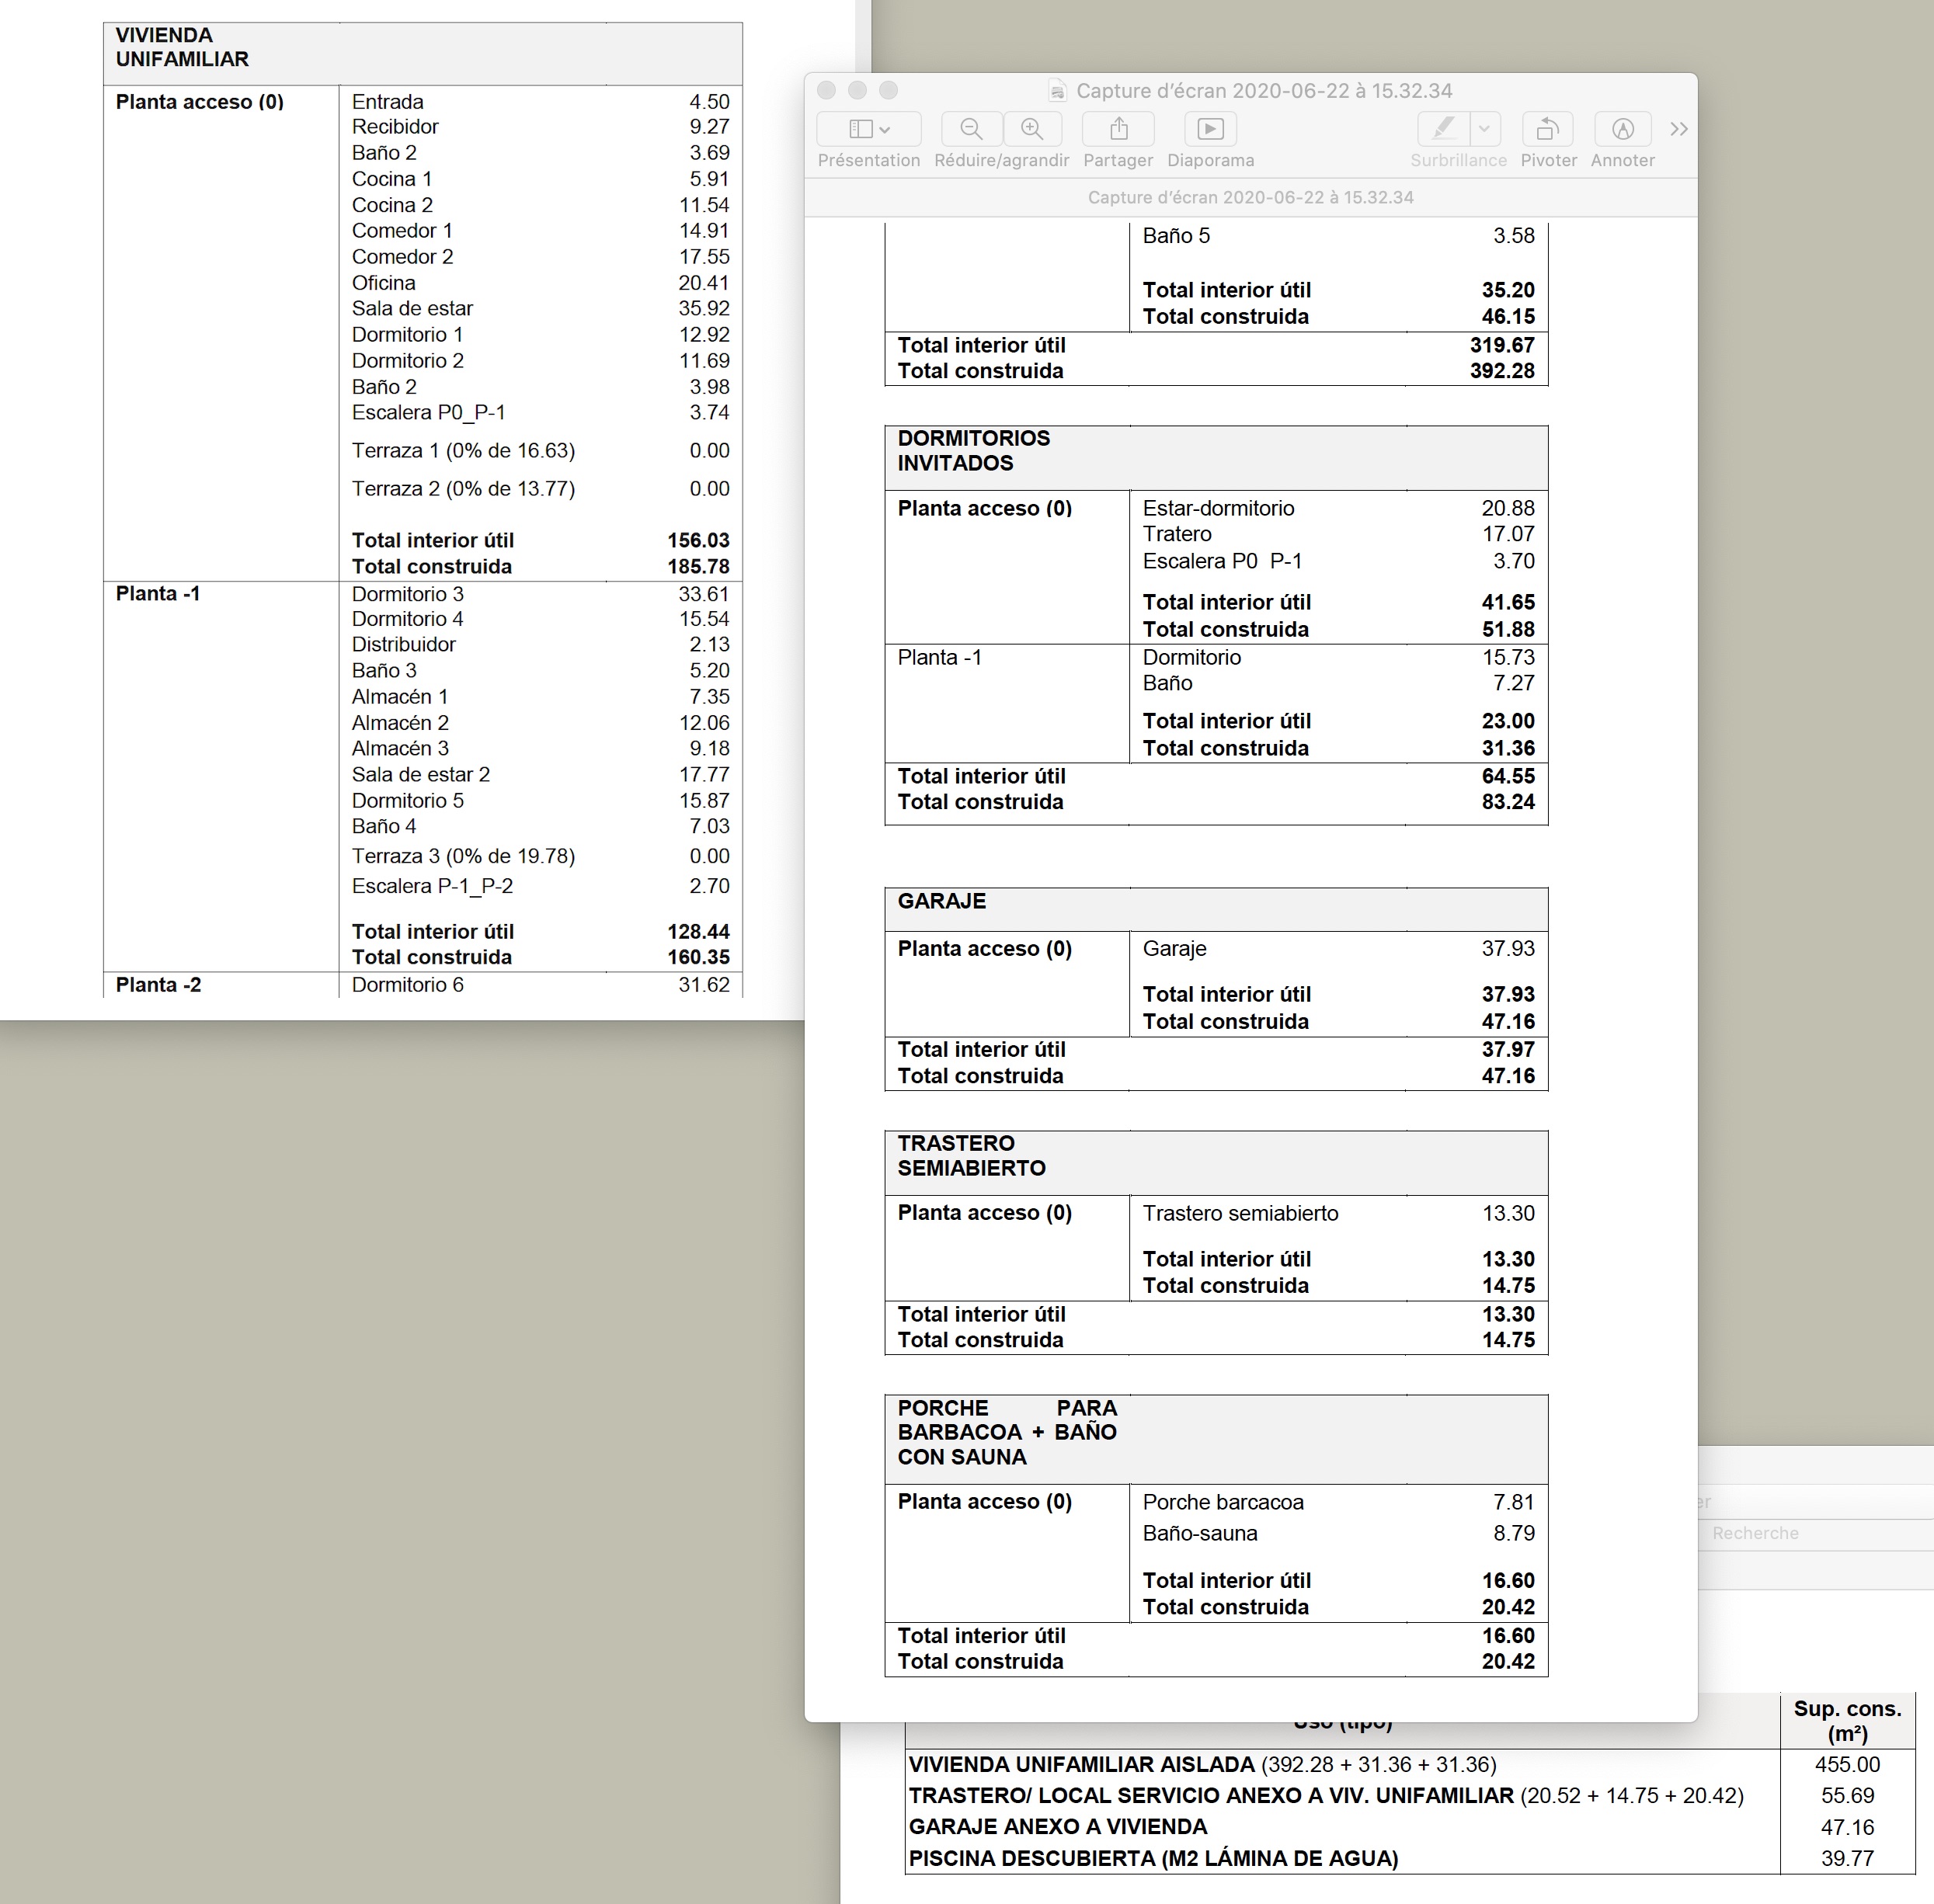Show markup toolbar with Annoter icon
This screenshot has height=1904, width=1934.
(x=1622, y=129)
